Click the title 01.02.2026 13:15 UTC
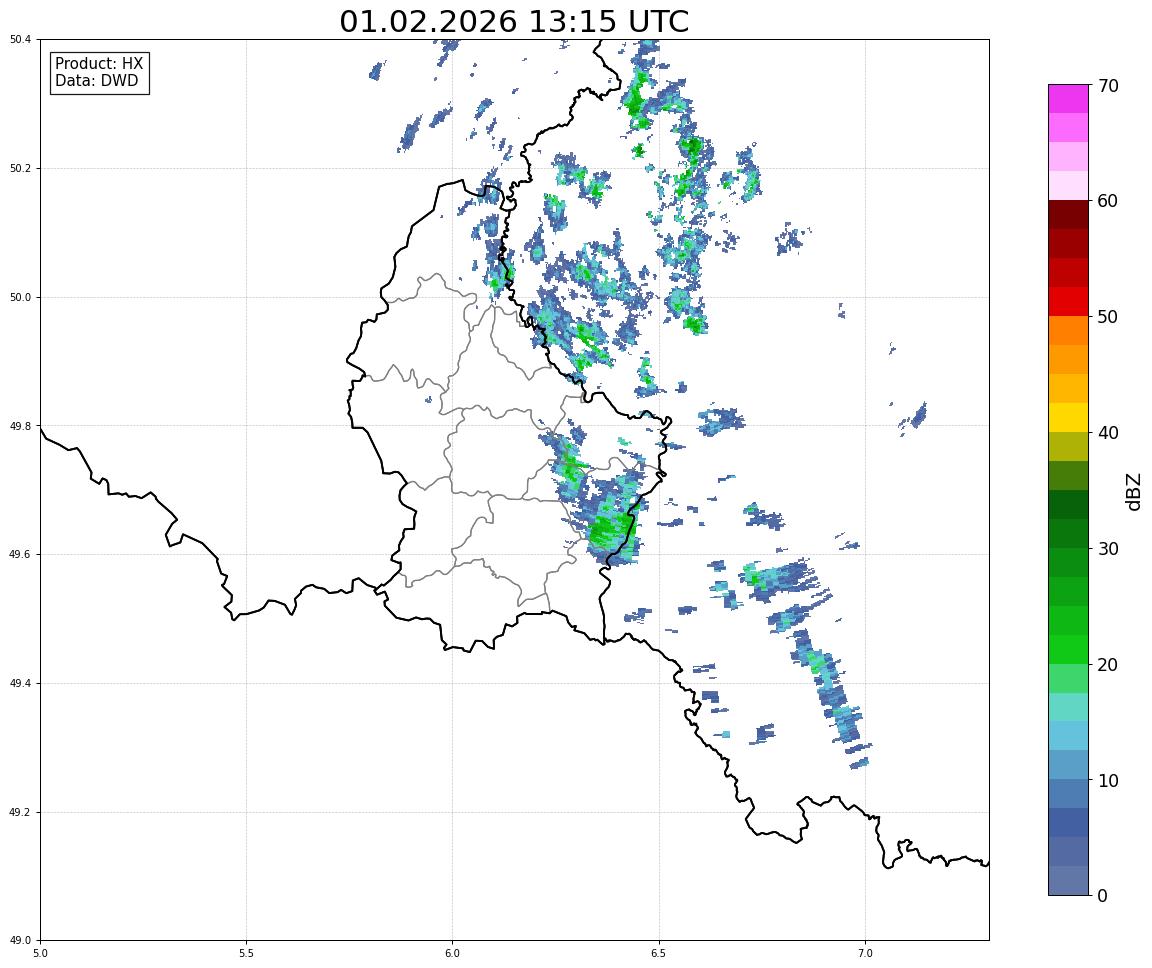 click(x=514, y=21)
